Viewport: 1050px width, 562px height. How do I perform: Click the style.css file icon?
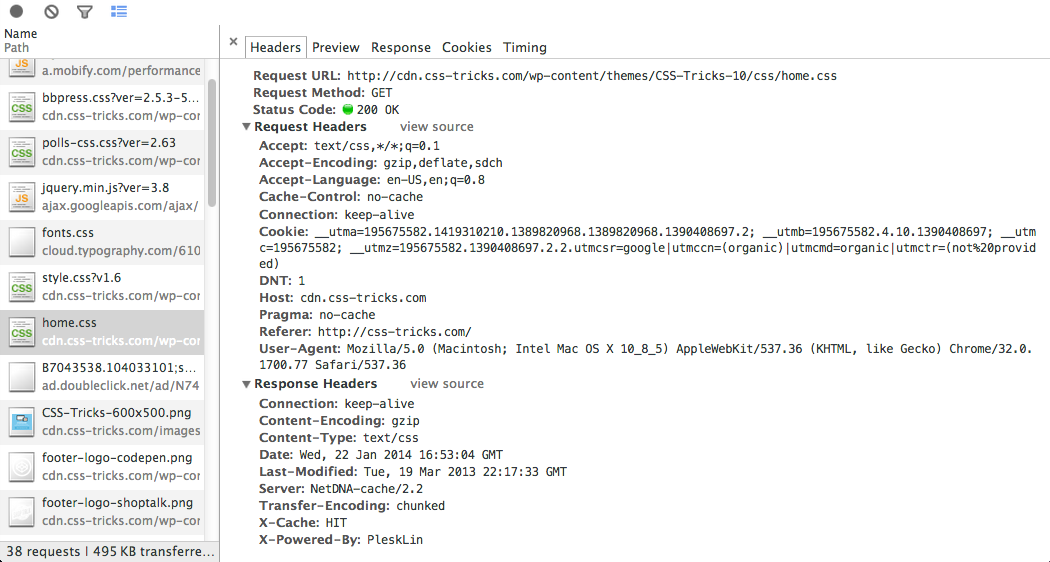(x=21, y=286)
